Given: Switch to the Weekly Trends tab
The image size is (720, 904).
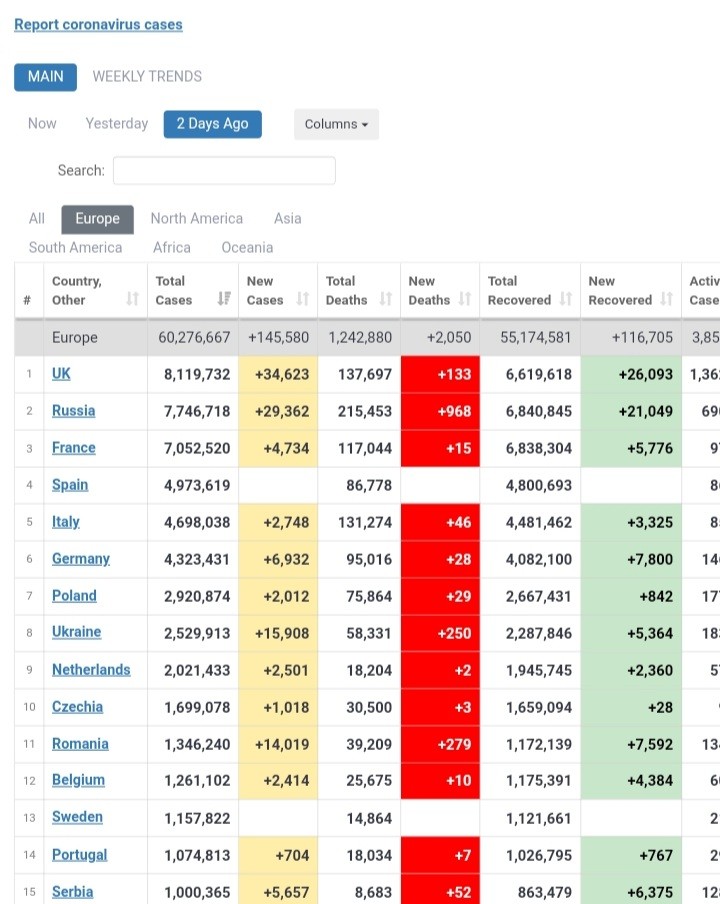Looking at the screenshot, I should tap(147, 76).
